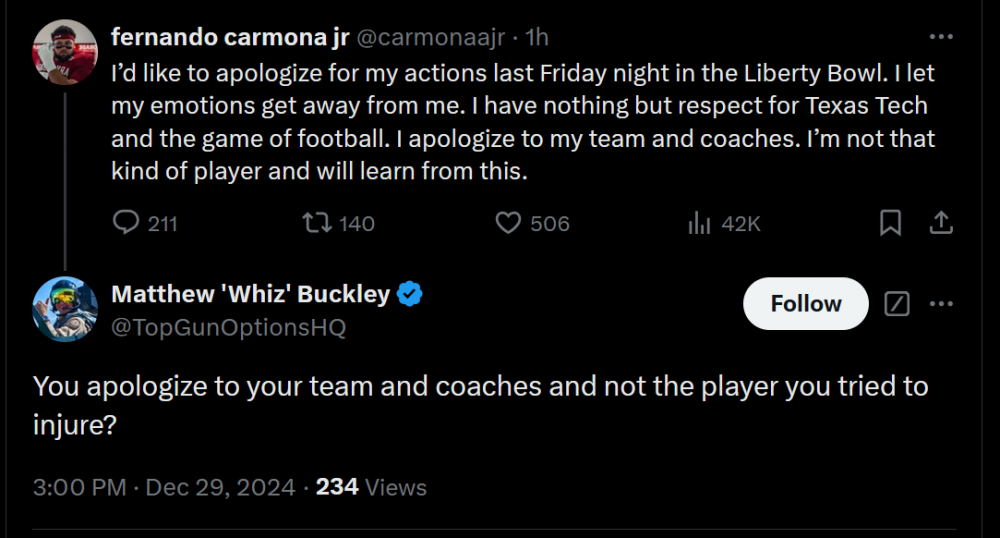Click the repost icon on Carmona's tweet
The width and height of the screenshot is (1000, 538).
[x=316, y=223]
